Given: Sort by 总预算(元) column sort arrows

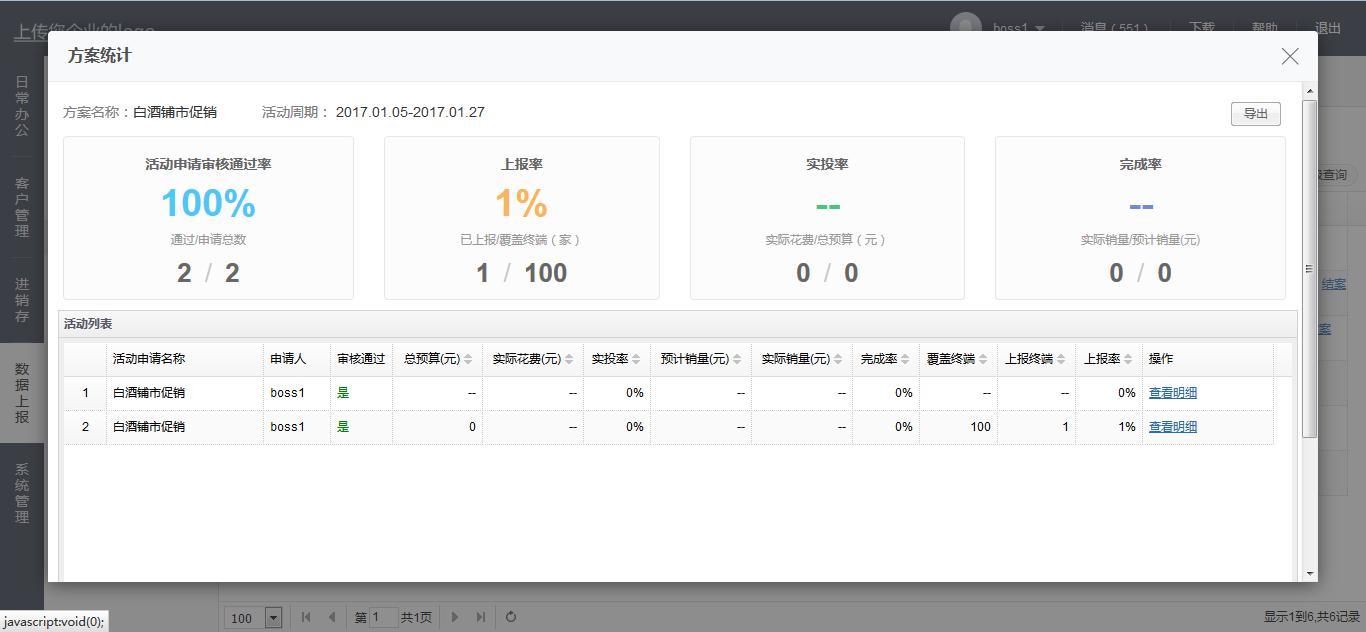Looking at the screenshot, I should pos(468,360).
